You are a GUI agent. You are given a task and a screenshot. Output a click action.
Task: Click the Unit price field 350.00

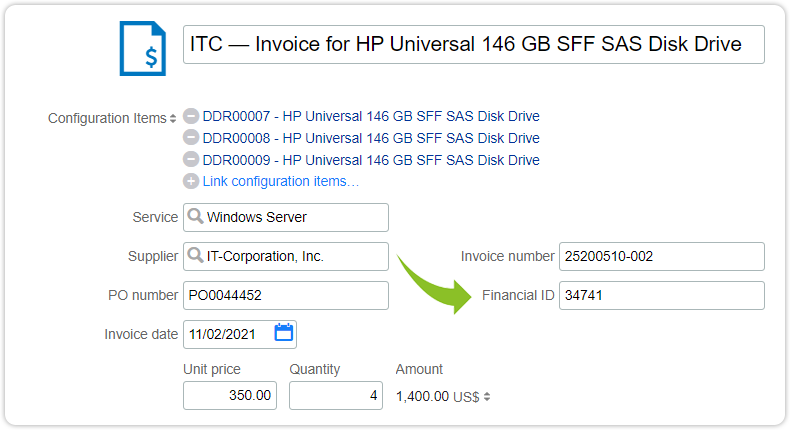coord(230,395)
